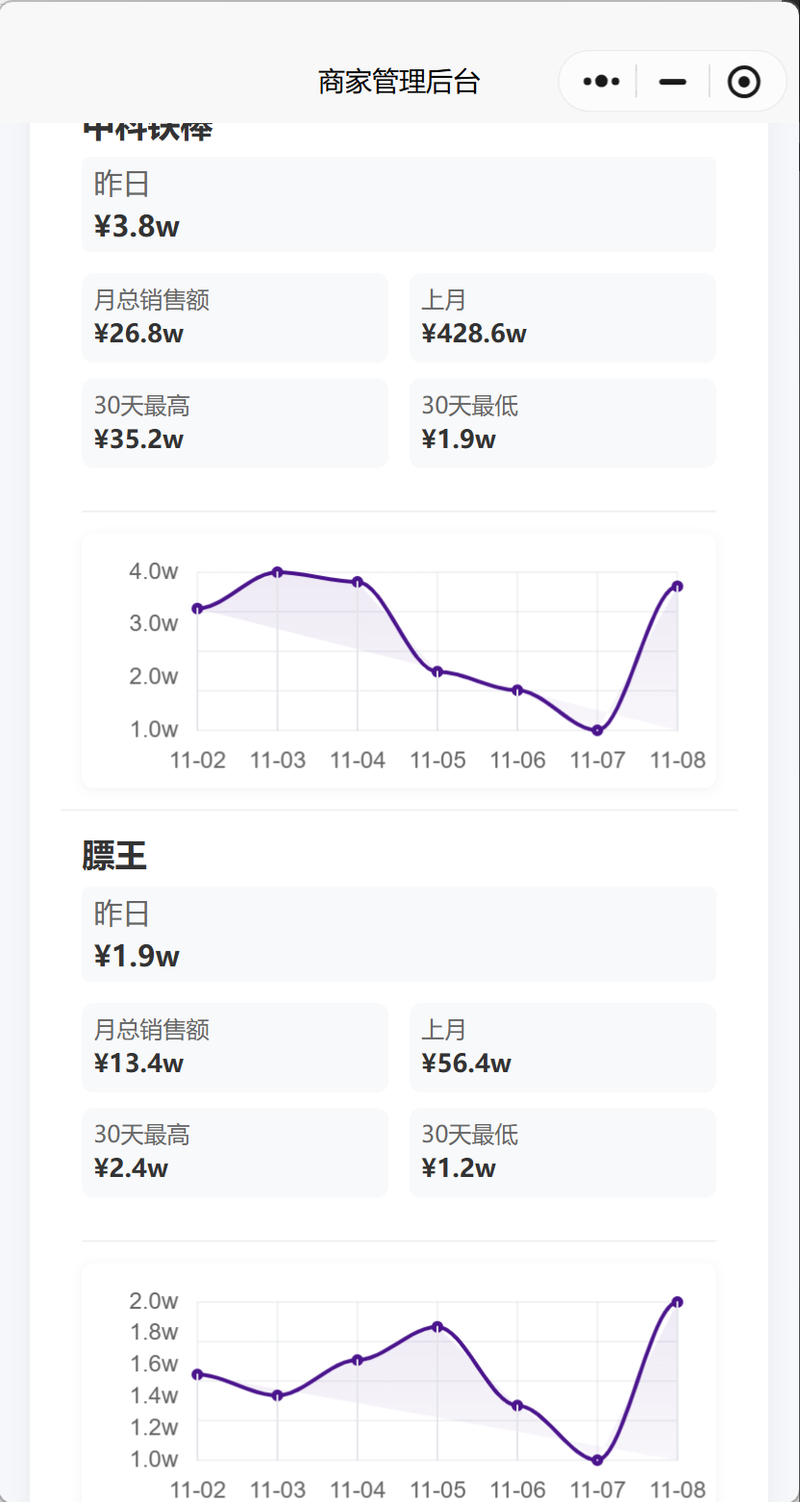Select the 30天最高 ¥35.2w card
The image size is (800, 1502).
pos(234,423)
